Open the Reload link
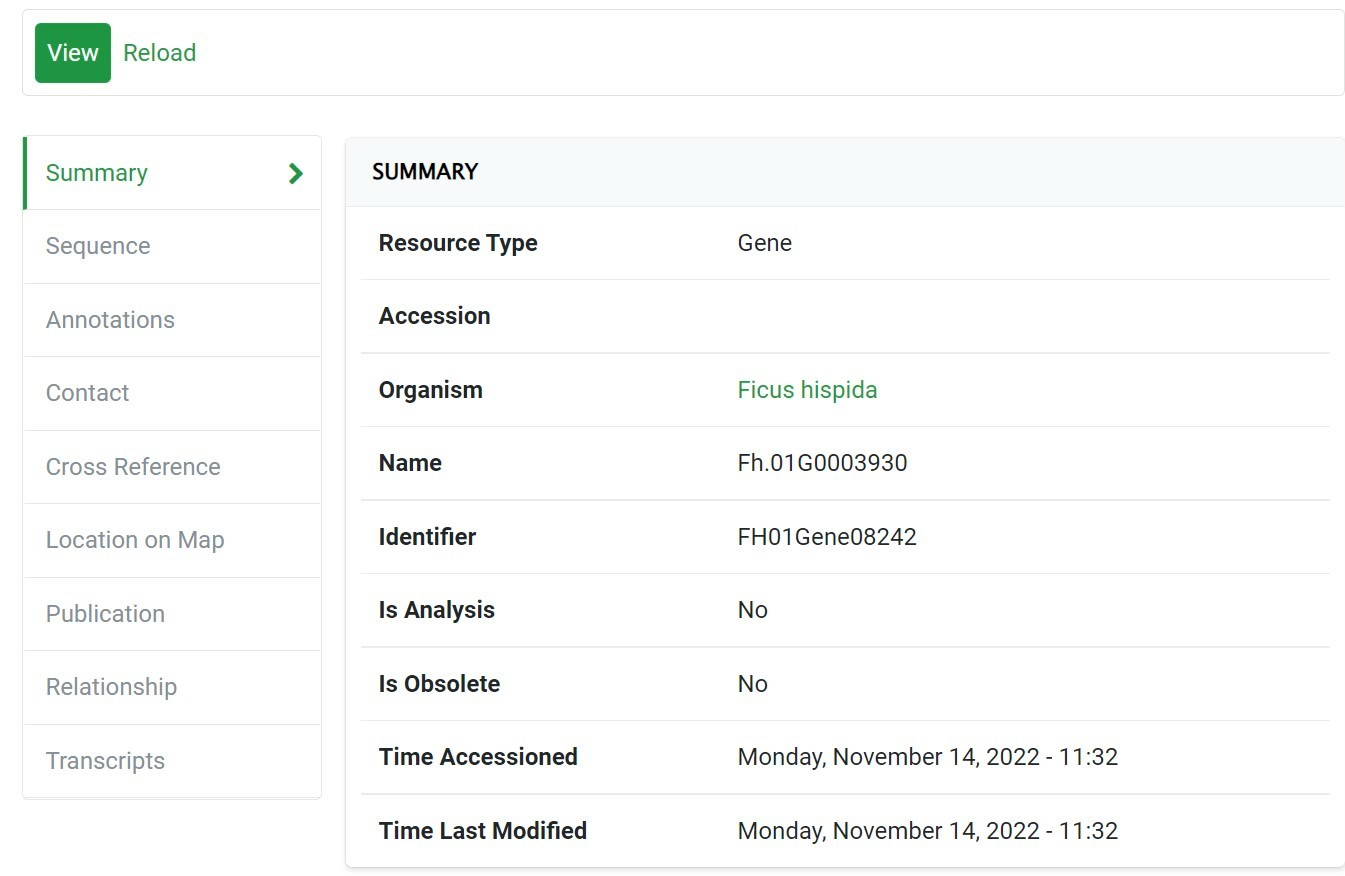This screenshot has width=1345, height=876. [x=159, y=53]
